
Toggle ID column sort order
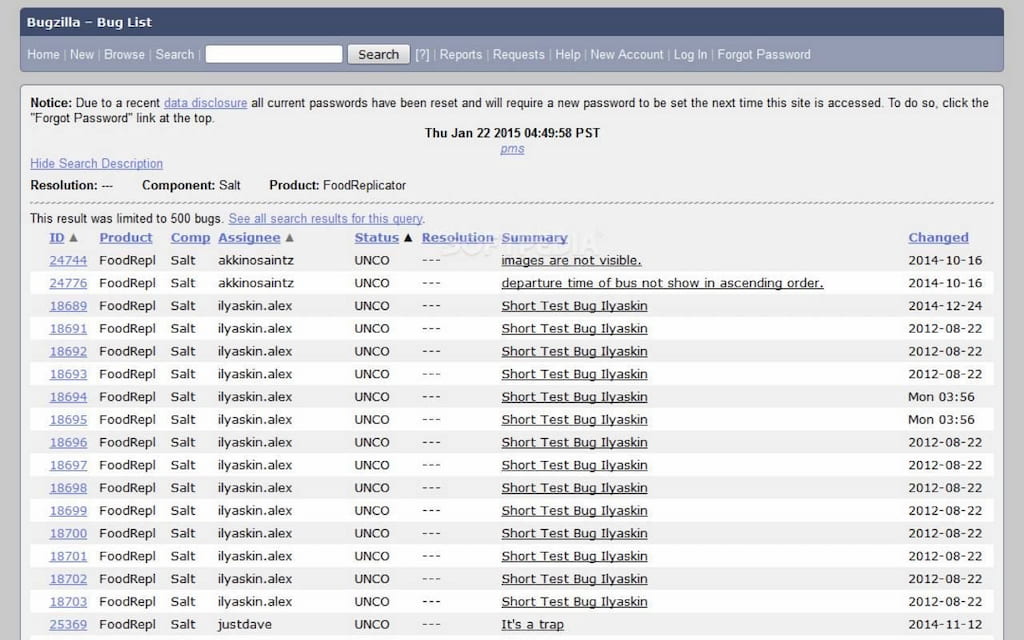pyautogui.click(x=57, y=238)
